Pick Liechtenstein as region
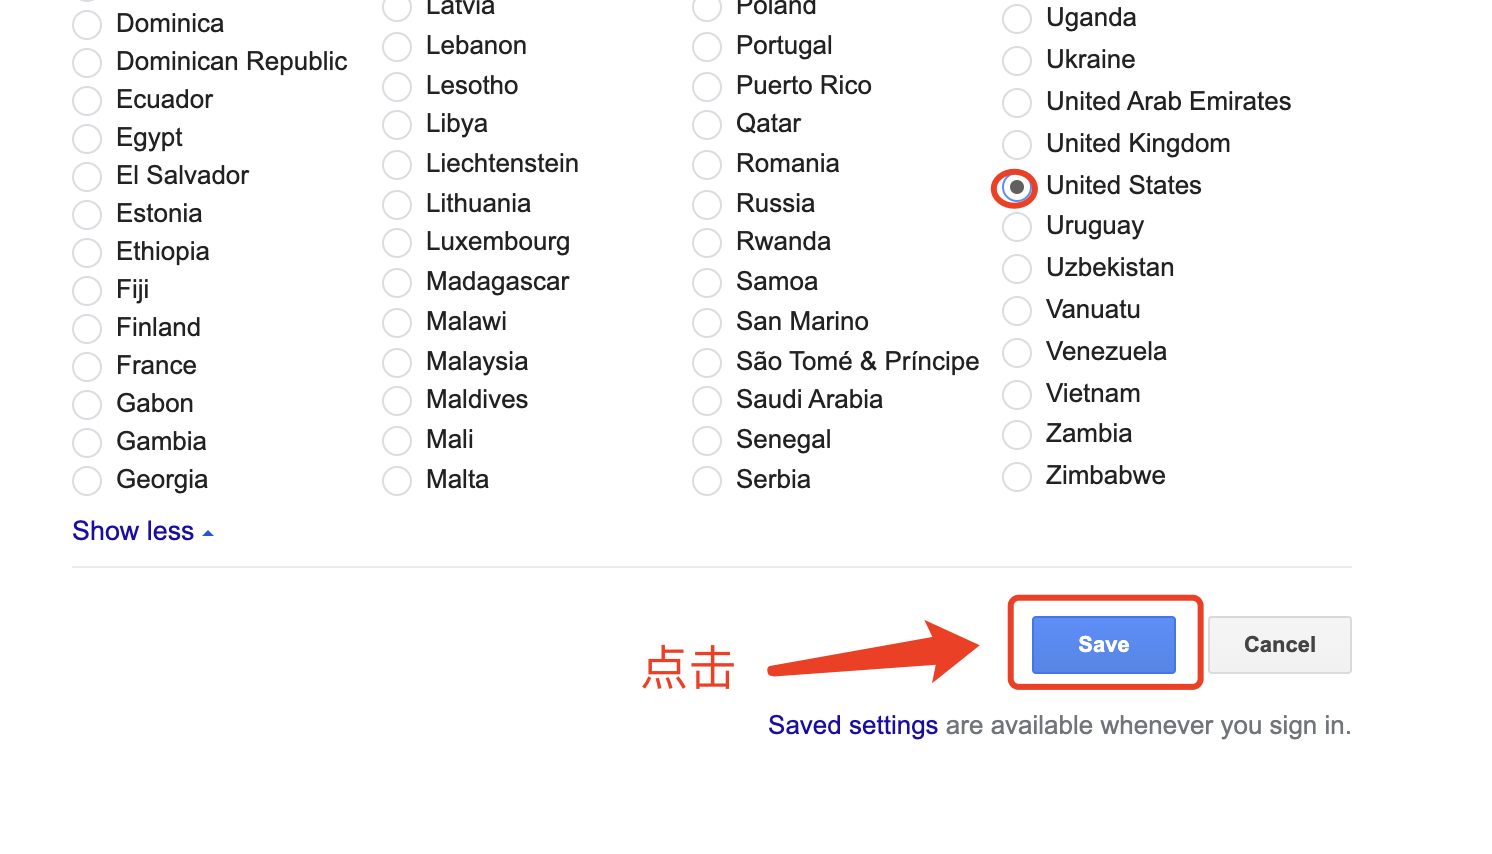The width and height of the screenshot is (1492, 854). point(396,164)
